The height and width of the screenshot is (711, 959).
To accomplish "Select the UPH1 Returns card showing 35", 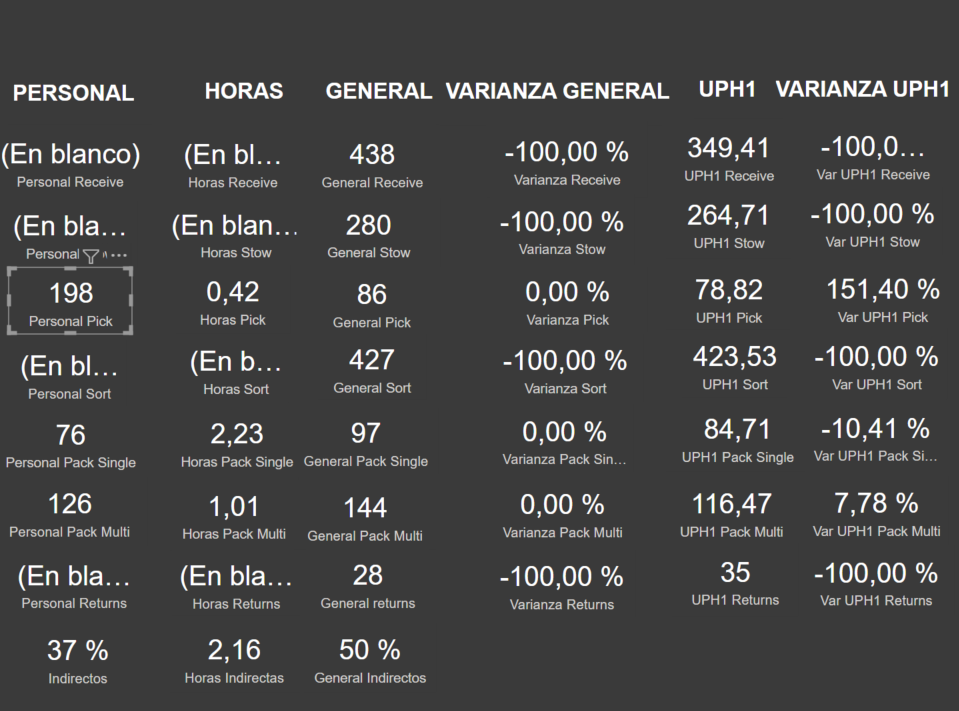I will point(735,584).
